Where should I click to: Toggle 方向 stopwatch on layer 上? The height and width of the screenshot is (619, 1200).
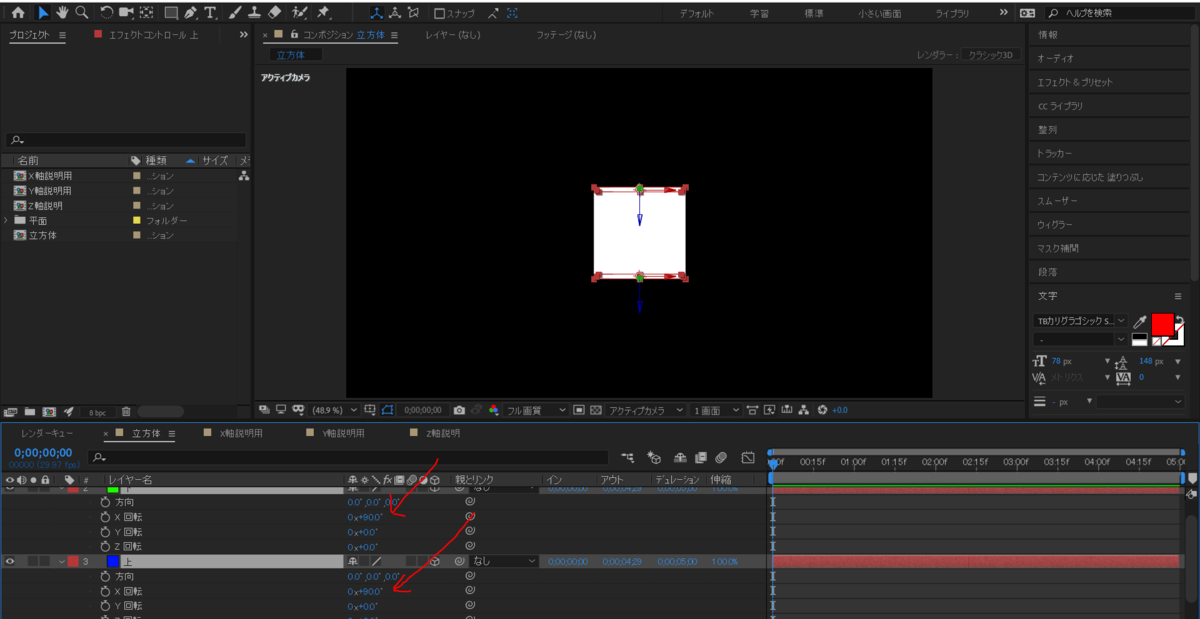pyautogui.click(x=105, y=576)
